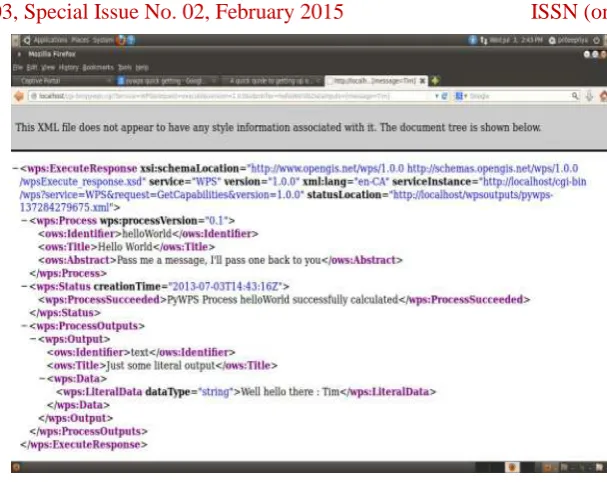Collapse the wps:Status node
607x482 pixels.
[24, 286]
